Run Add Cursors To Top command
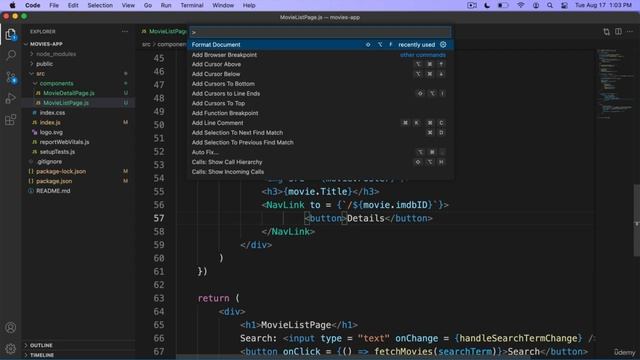 [320, 103]
